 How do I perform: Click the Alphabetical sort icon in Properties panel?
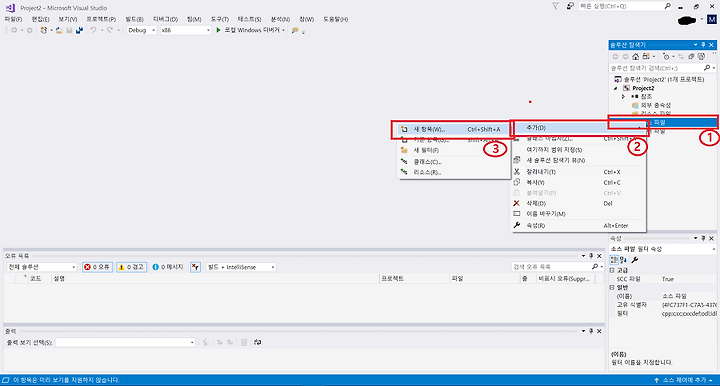[x=623, y=260]
